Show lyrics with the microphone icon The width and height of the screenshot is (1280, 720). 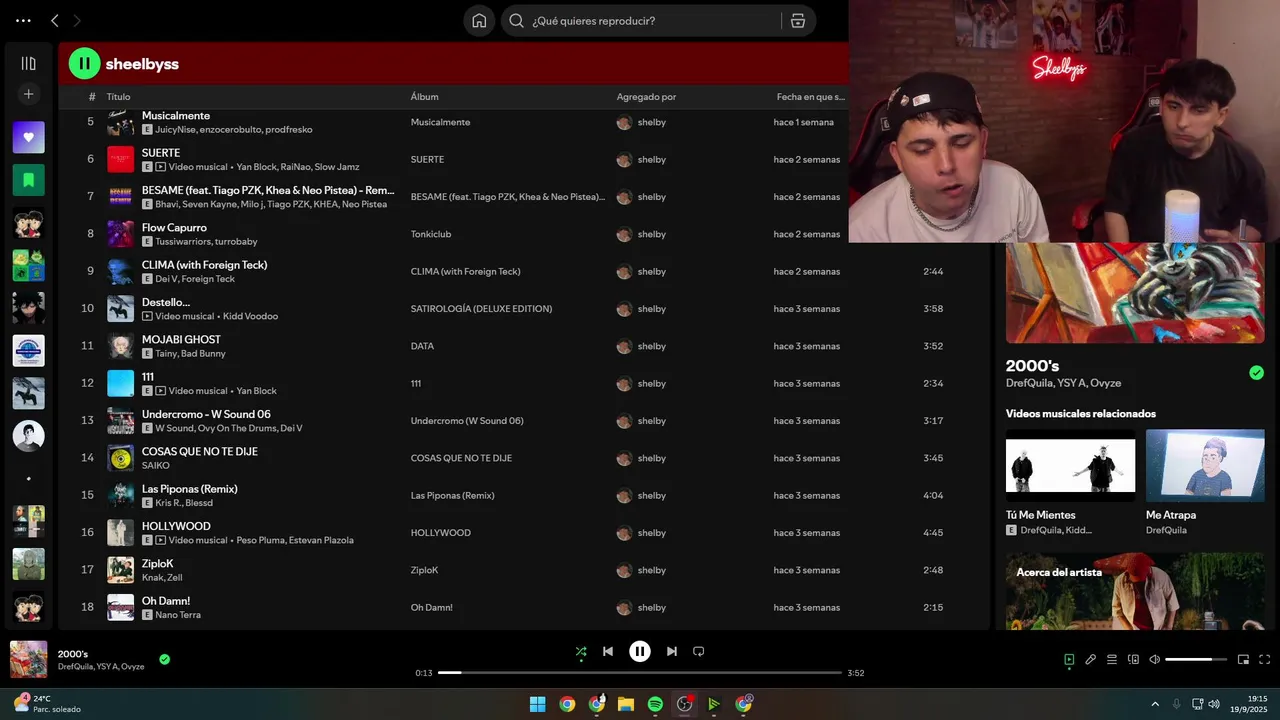click(x=1091, y=660)
